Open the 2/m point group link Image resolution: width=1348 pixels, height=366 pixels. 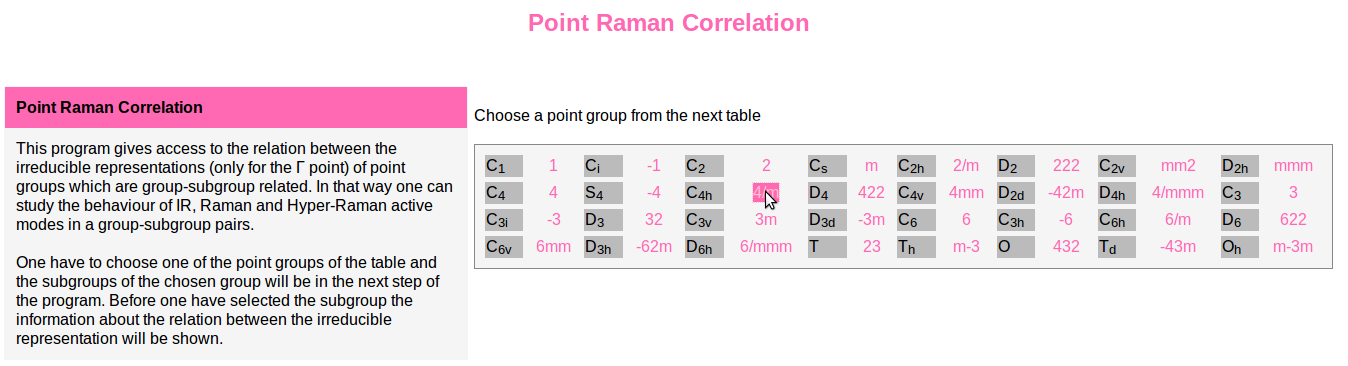966,165
